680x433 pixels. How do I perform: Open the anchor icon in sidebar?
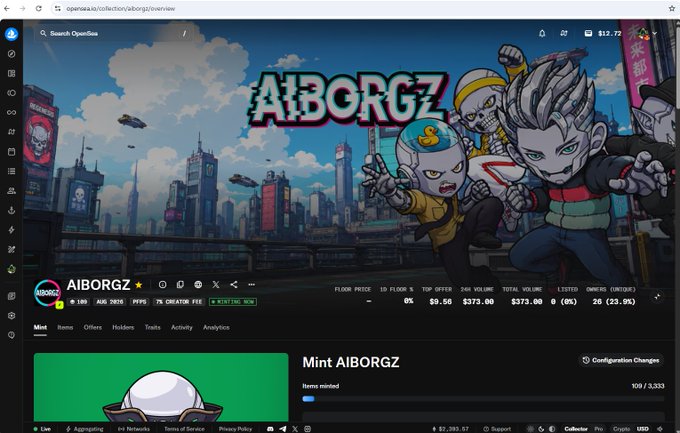tap(12, 210)
